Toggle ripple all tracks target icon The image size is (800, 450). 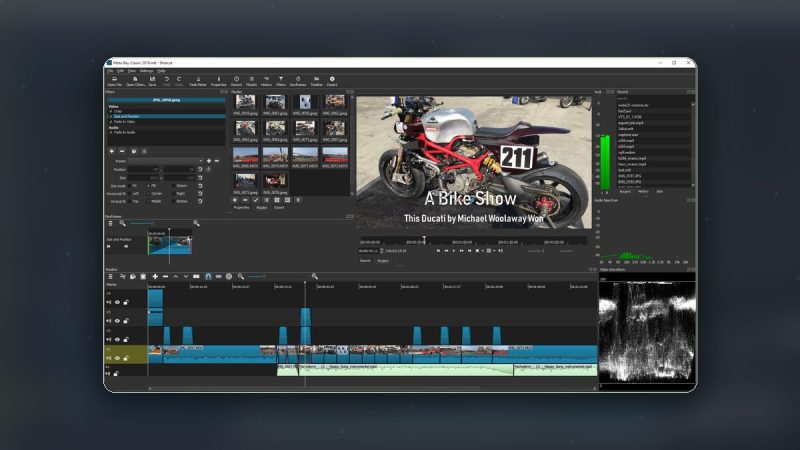(229, 276)
